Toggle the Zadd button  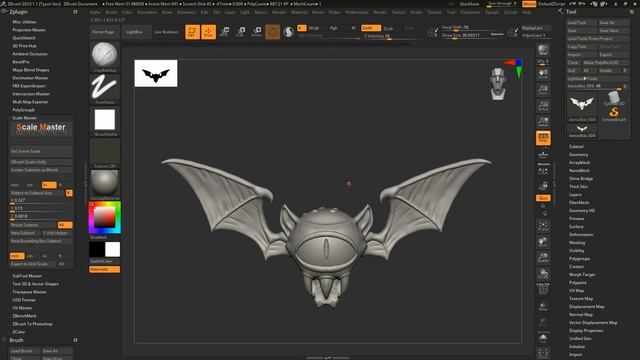pyautogui.click(x=371, y=28)
